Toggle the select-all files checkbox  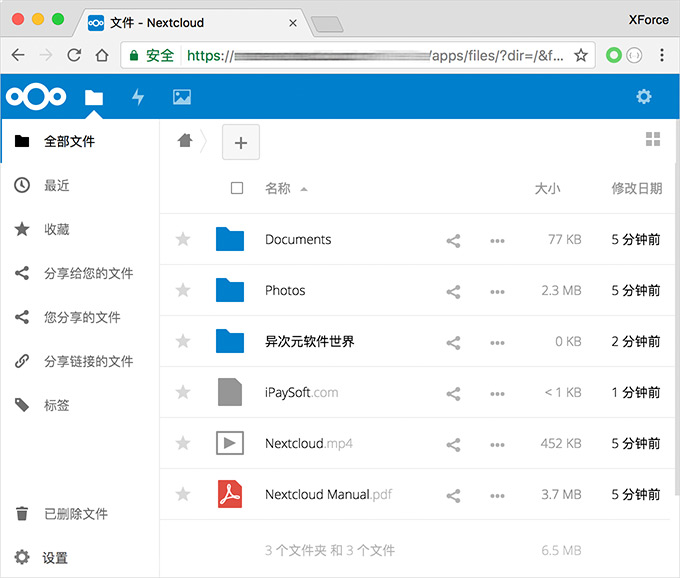237,188
